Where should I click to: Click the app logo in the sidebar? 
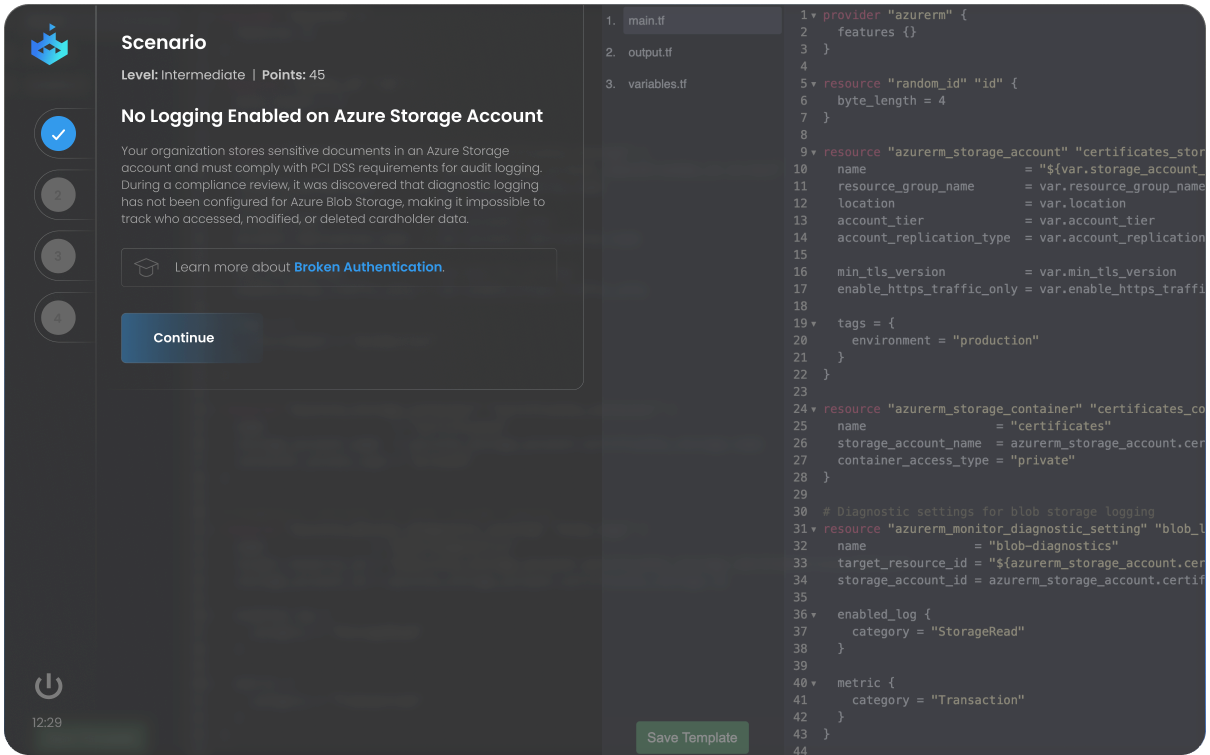49,45
